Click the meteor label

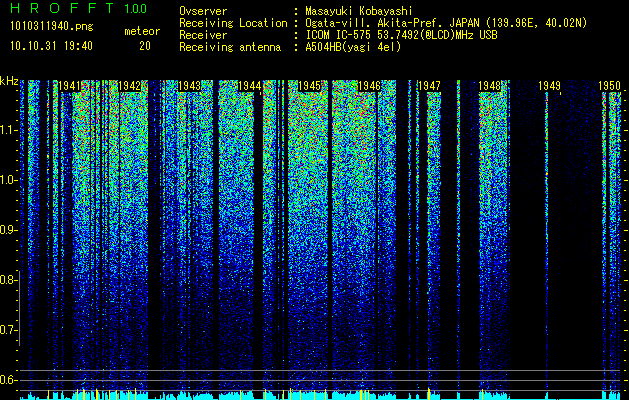tap(142, 31)
